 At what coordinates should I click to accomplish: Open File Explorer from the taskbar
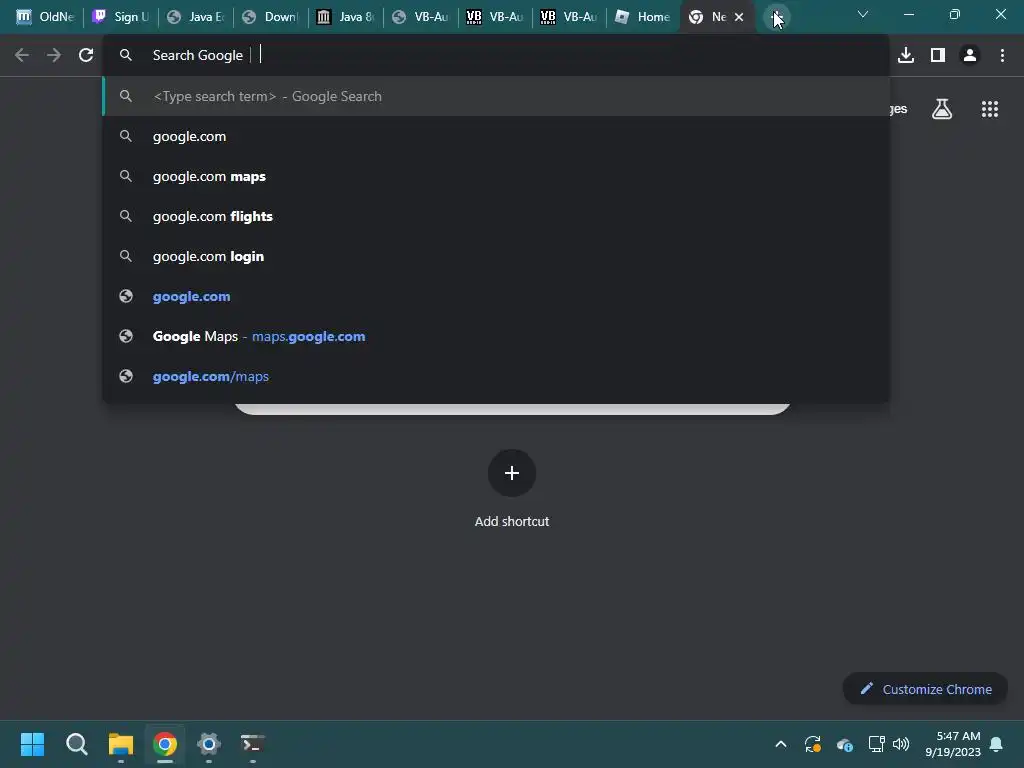[121, 744]
